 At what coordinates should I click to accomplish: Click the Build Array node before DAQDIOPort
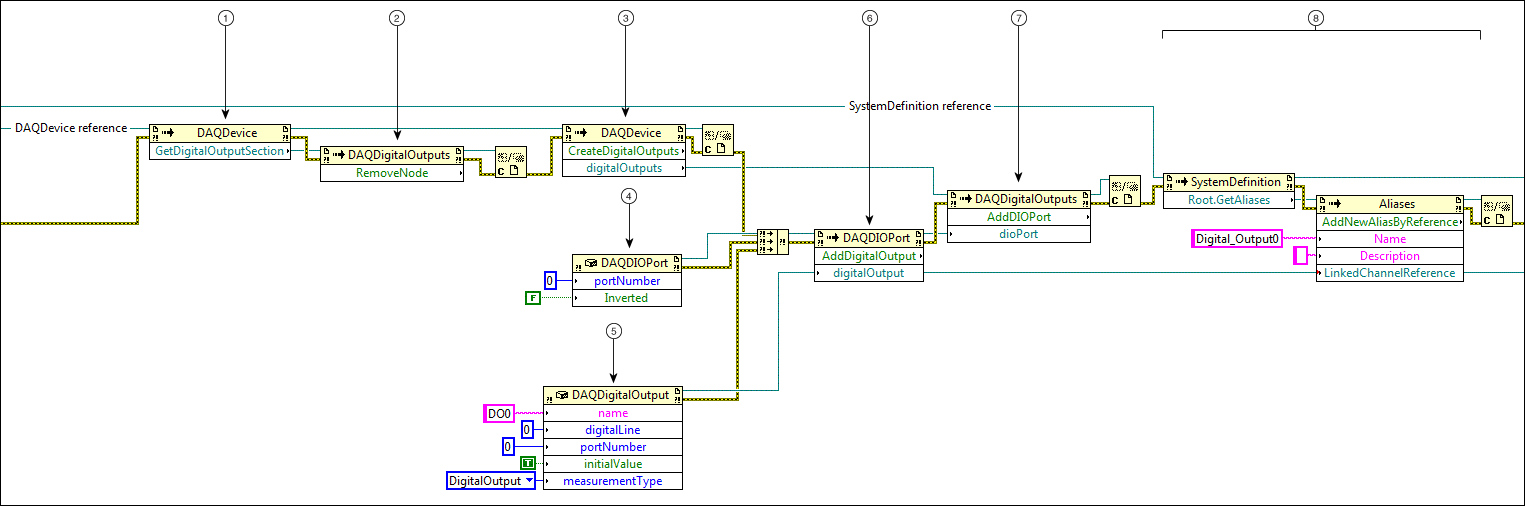772,239
